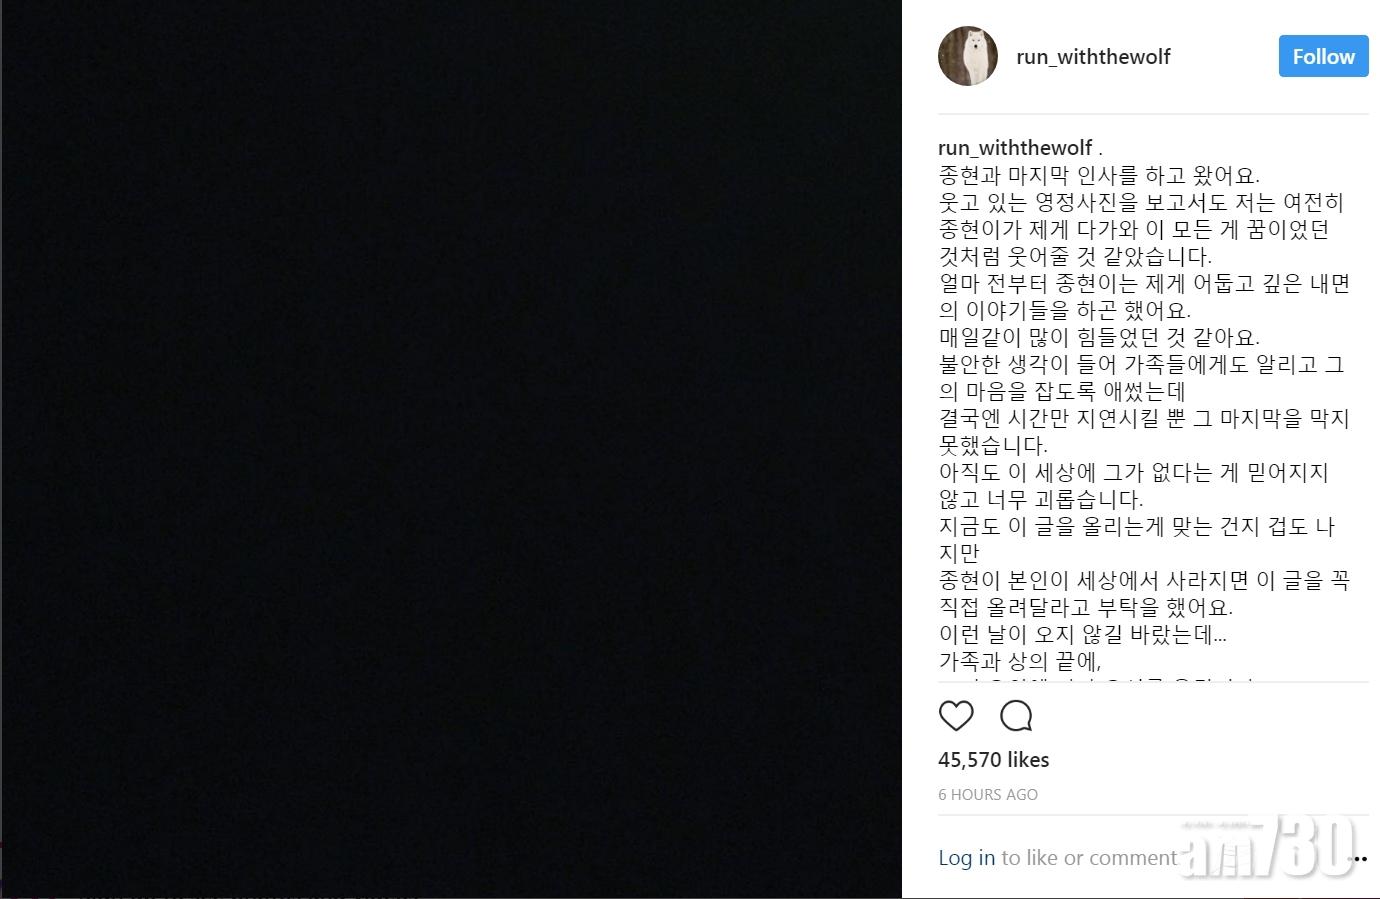Select the am730 watermark logo
The width and height of the screenshot is (1380, 899).
click(1268, 845)
